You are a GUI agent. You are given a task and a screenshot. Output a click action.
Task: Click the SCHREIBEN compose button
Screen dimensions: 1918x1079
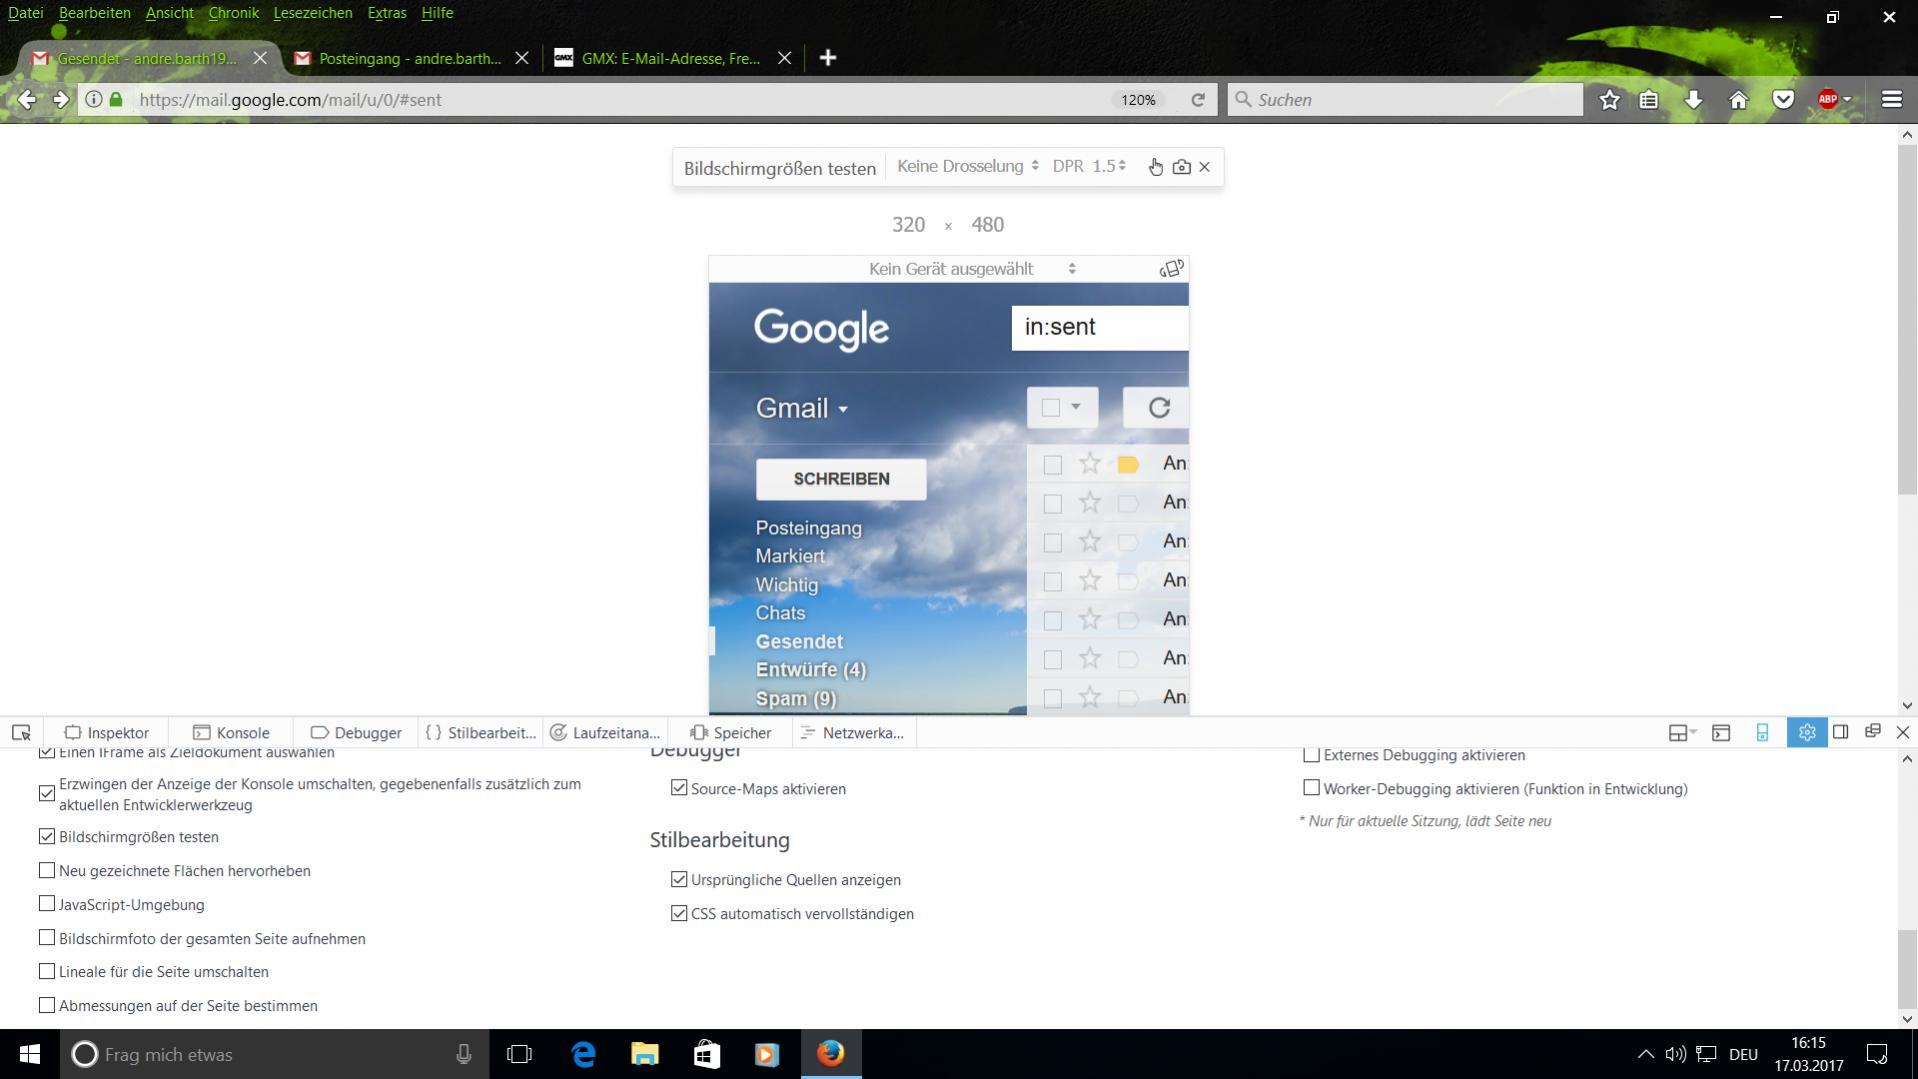(x=841, y=479)
